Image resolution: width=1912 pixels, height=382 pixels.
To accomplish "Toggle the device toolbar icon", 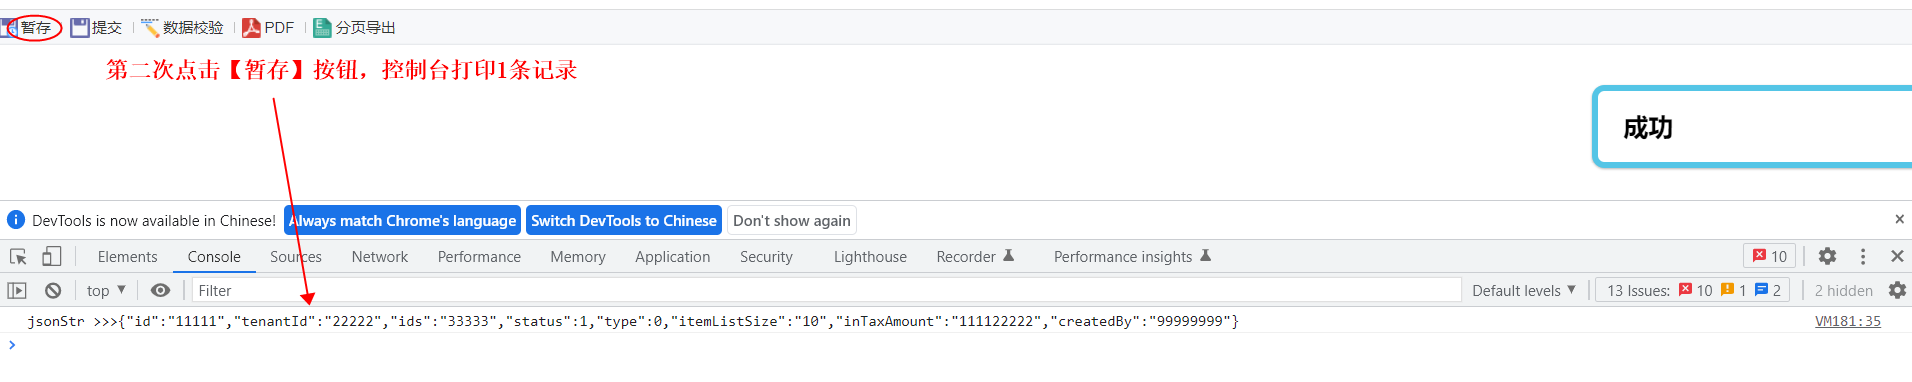I will (x=51, y=257).
